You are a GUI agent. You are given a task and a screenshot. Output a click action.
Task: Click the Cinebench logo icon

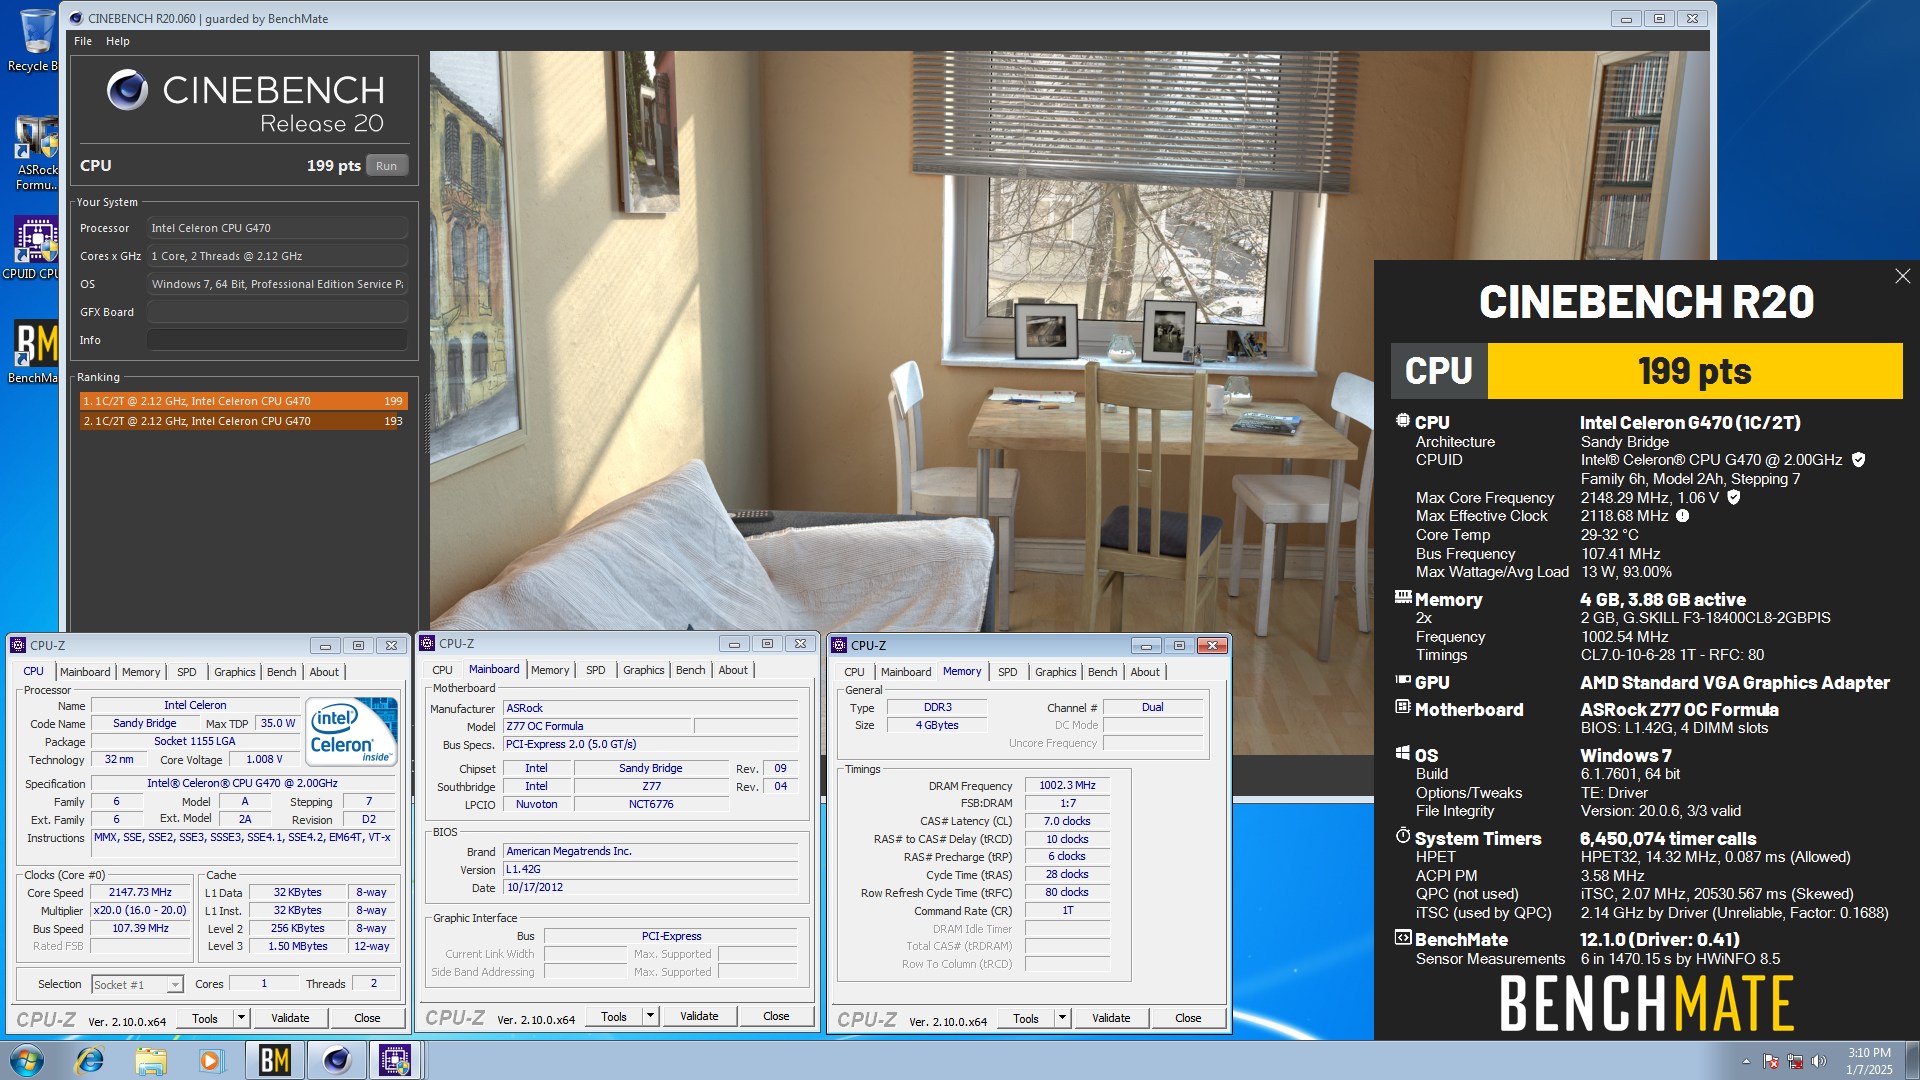(x=127, y=90)
